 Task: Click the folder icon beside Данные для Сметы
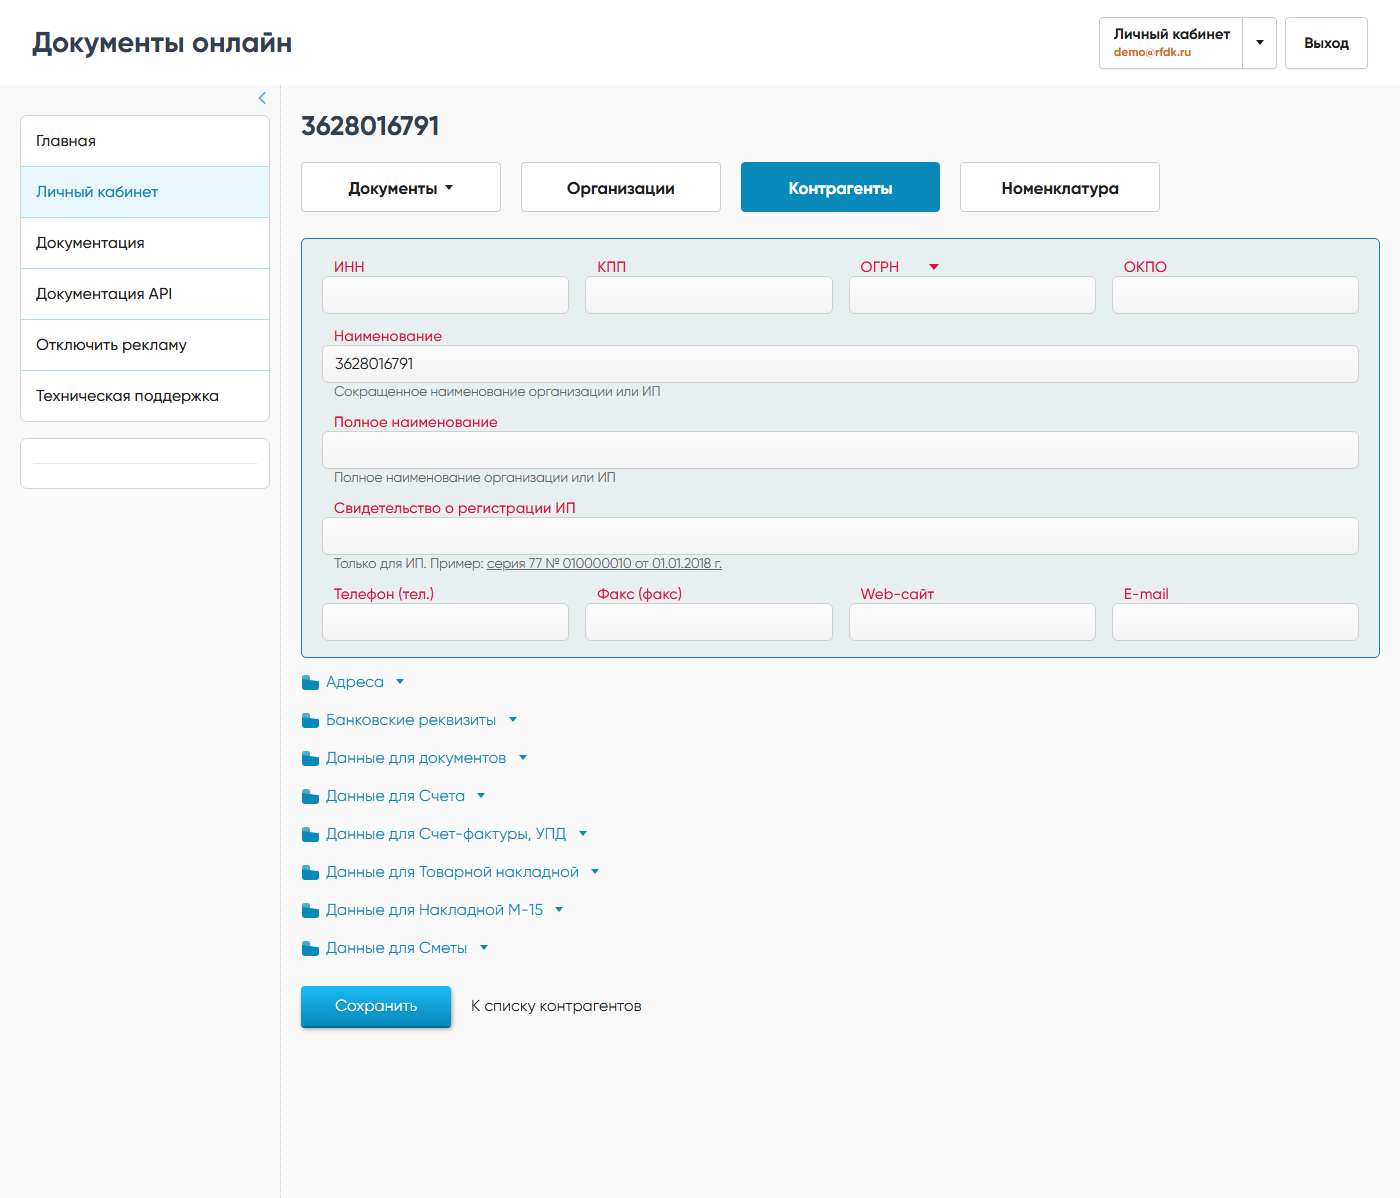[x=310, y=949]
